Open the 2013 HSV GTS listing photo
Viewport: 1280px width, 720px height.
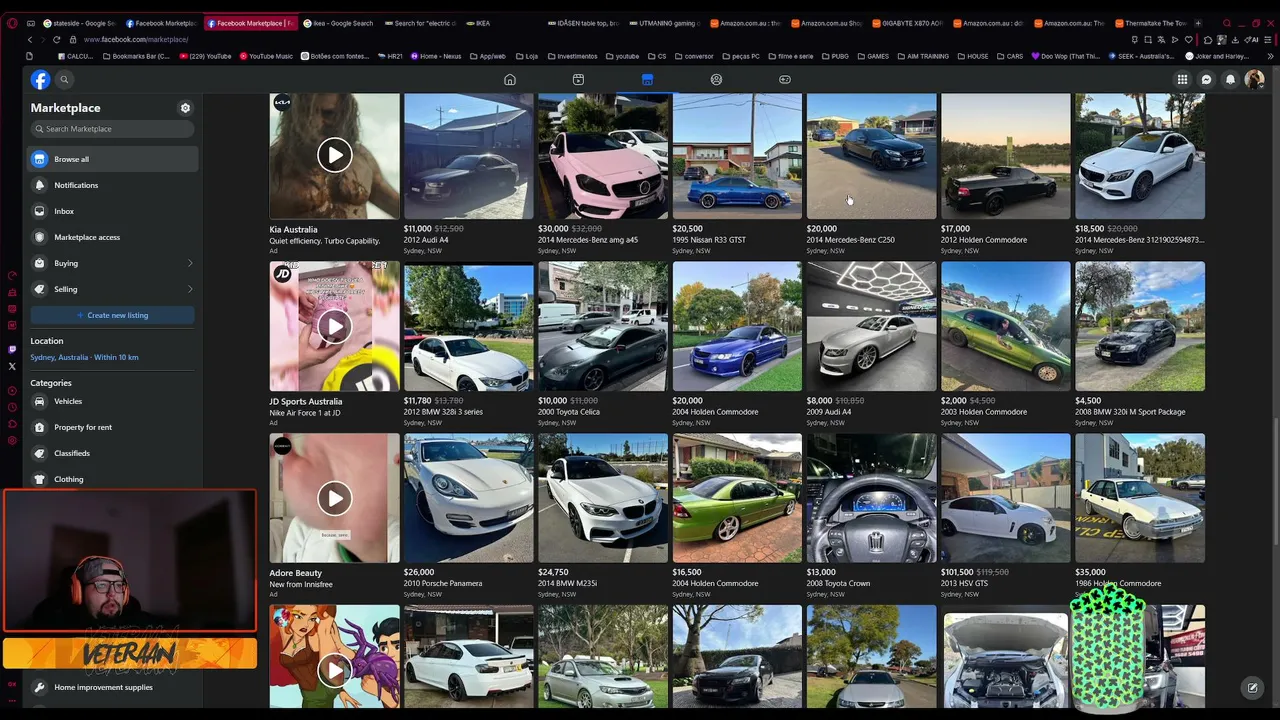point(1006,498)
